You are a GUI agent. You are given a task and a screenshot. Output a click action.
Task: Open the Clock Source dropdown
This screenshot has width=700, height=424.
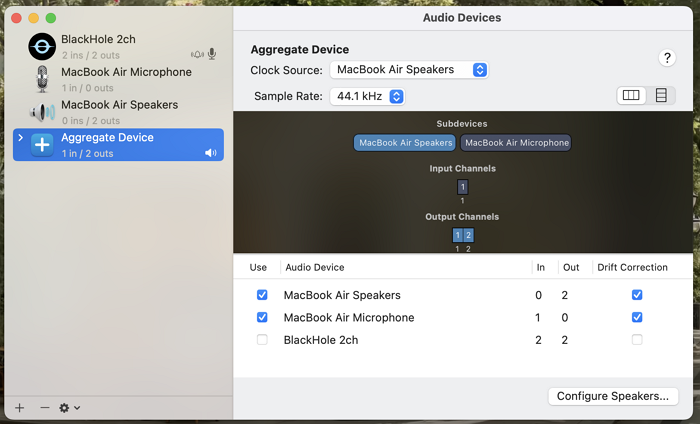[x=409, y=70]
